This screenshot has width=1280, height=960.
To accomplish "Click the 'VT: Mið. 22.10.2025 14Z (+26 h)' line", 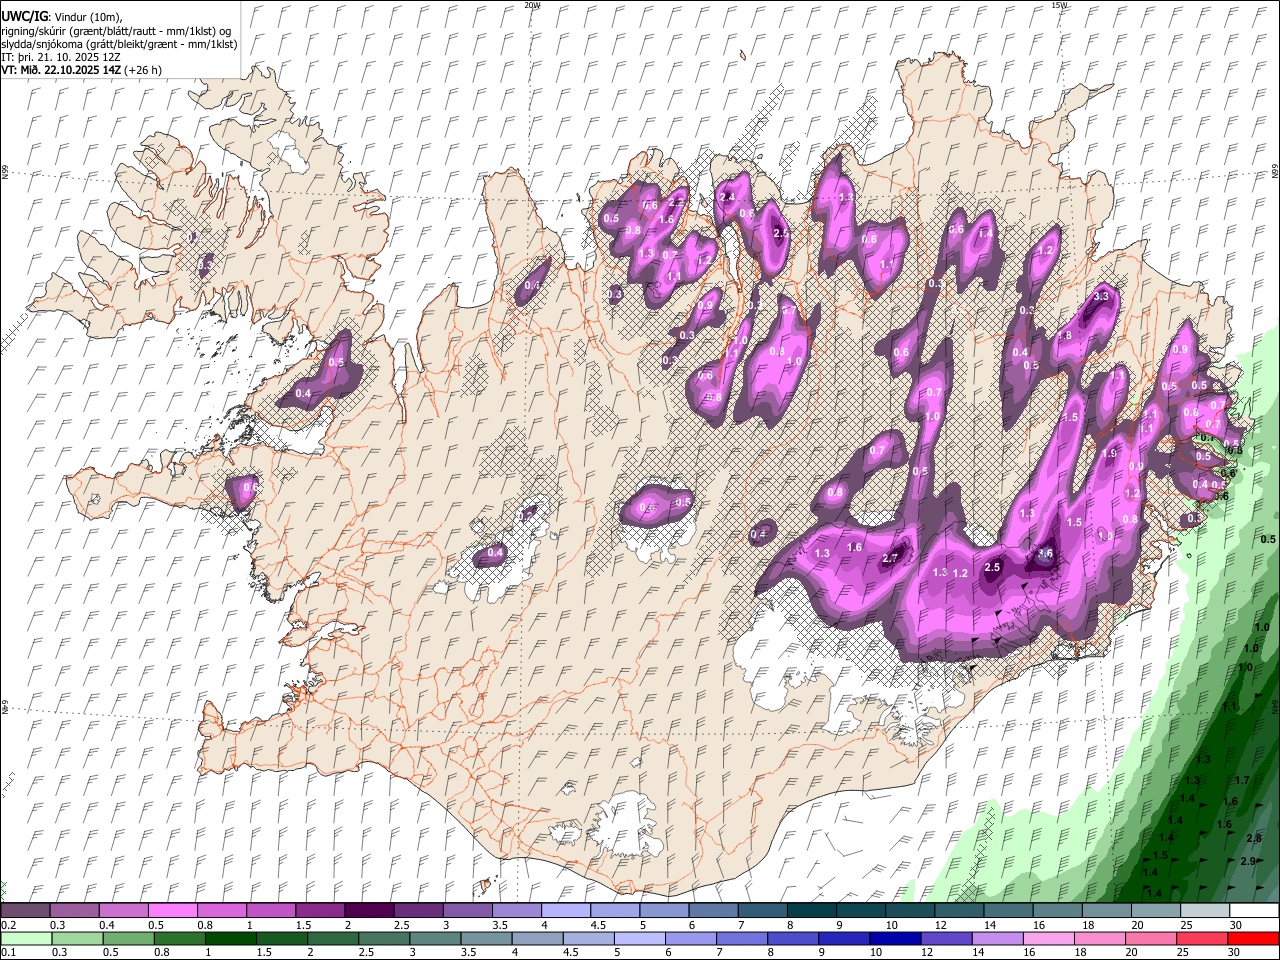I will (81, 70).
